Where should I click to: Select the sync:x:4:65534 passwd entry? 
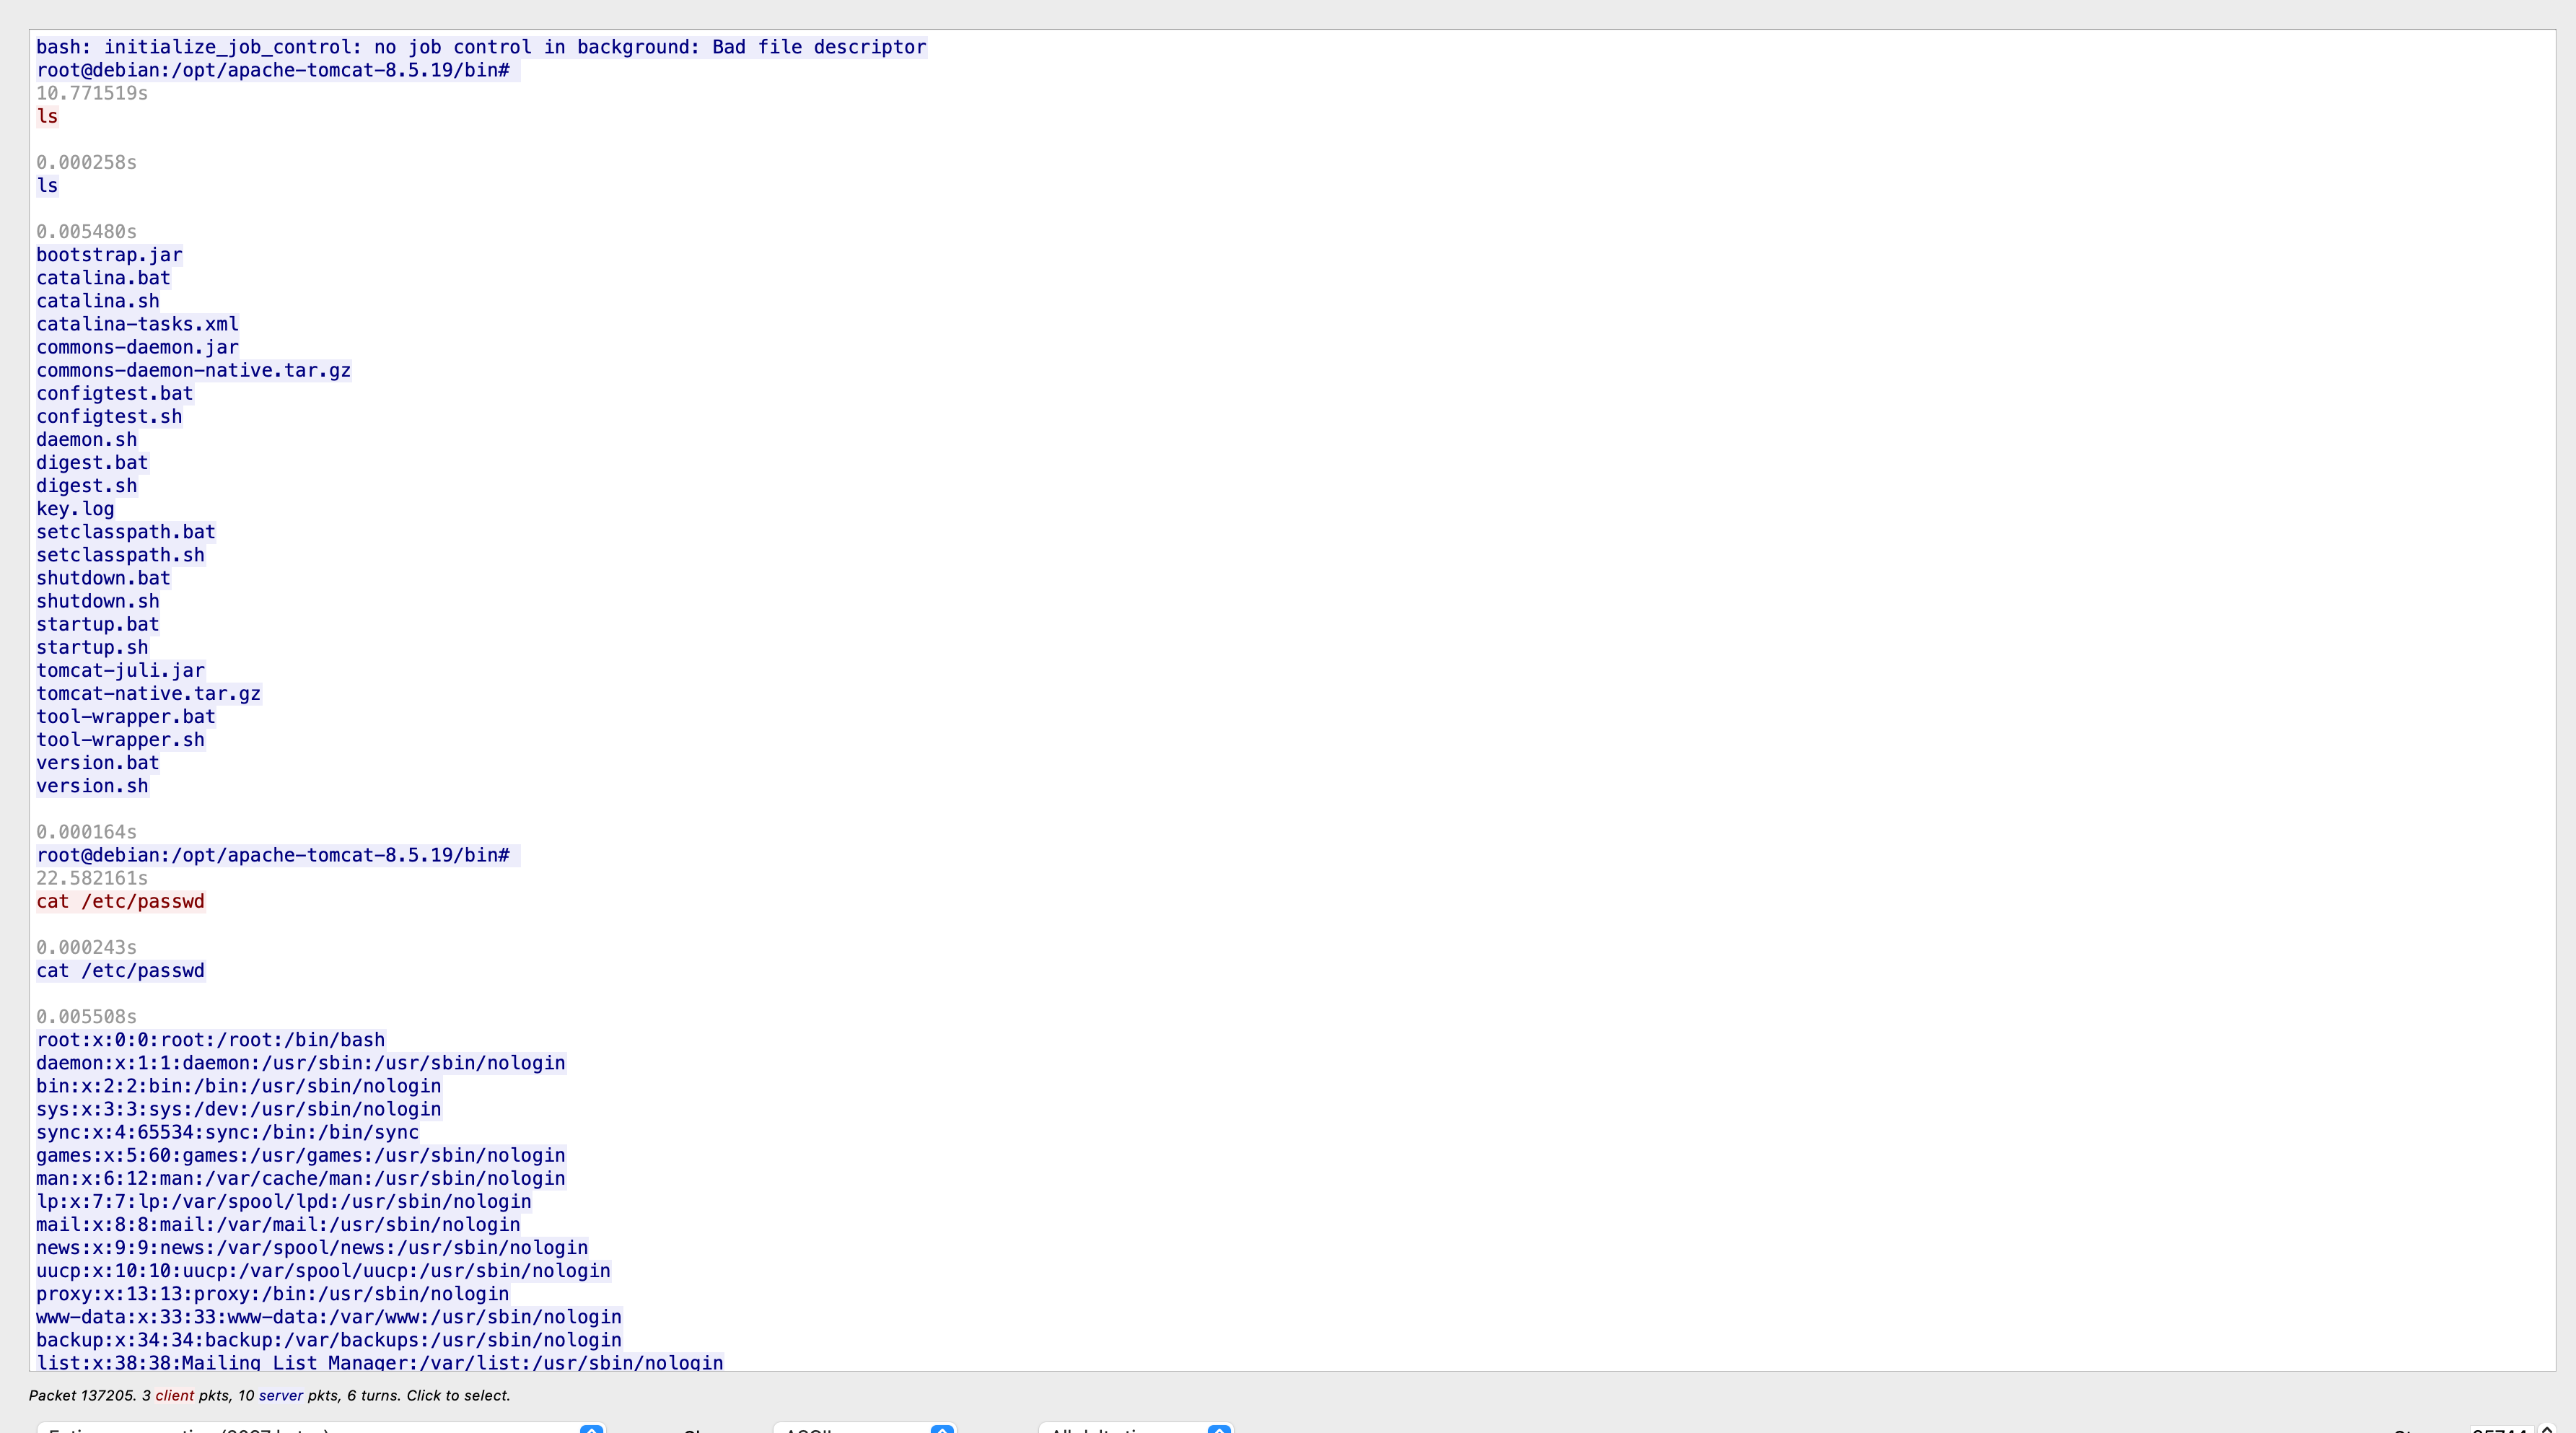click(227, 1132)
